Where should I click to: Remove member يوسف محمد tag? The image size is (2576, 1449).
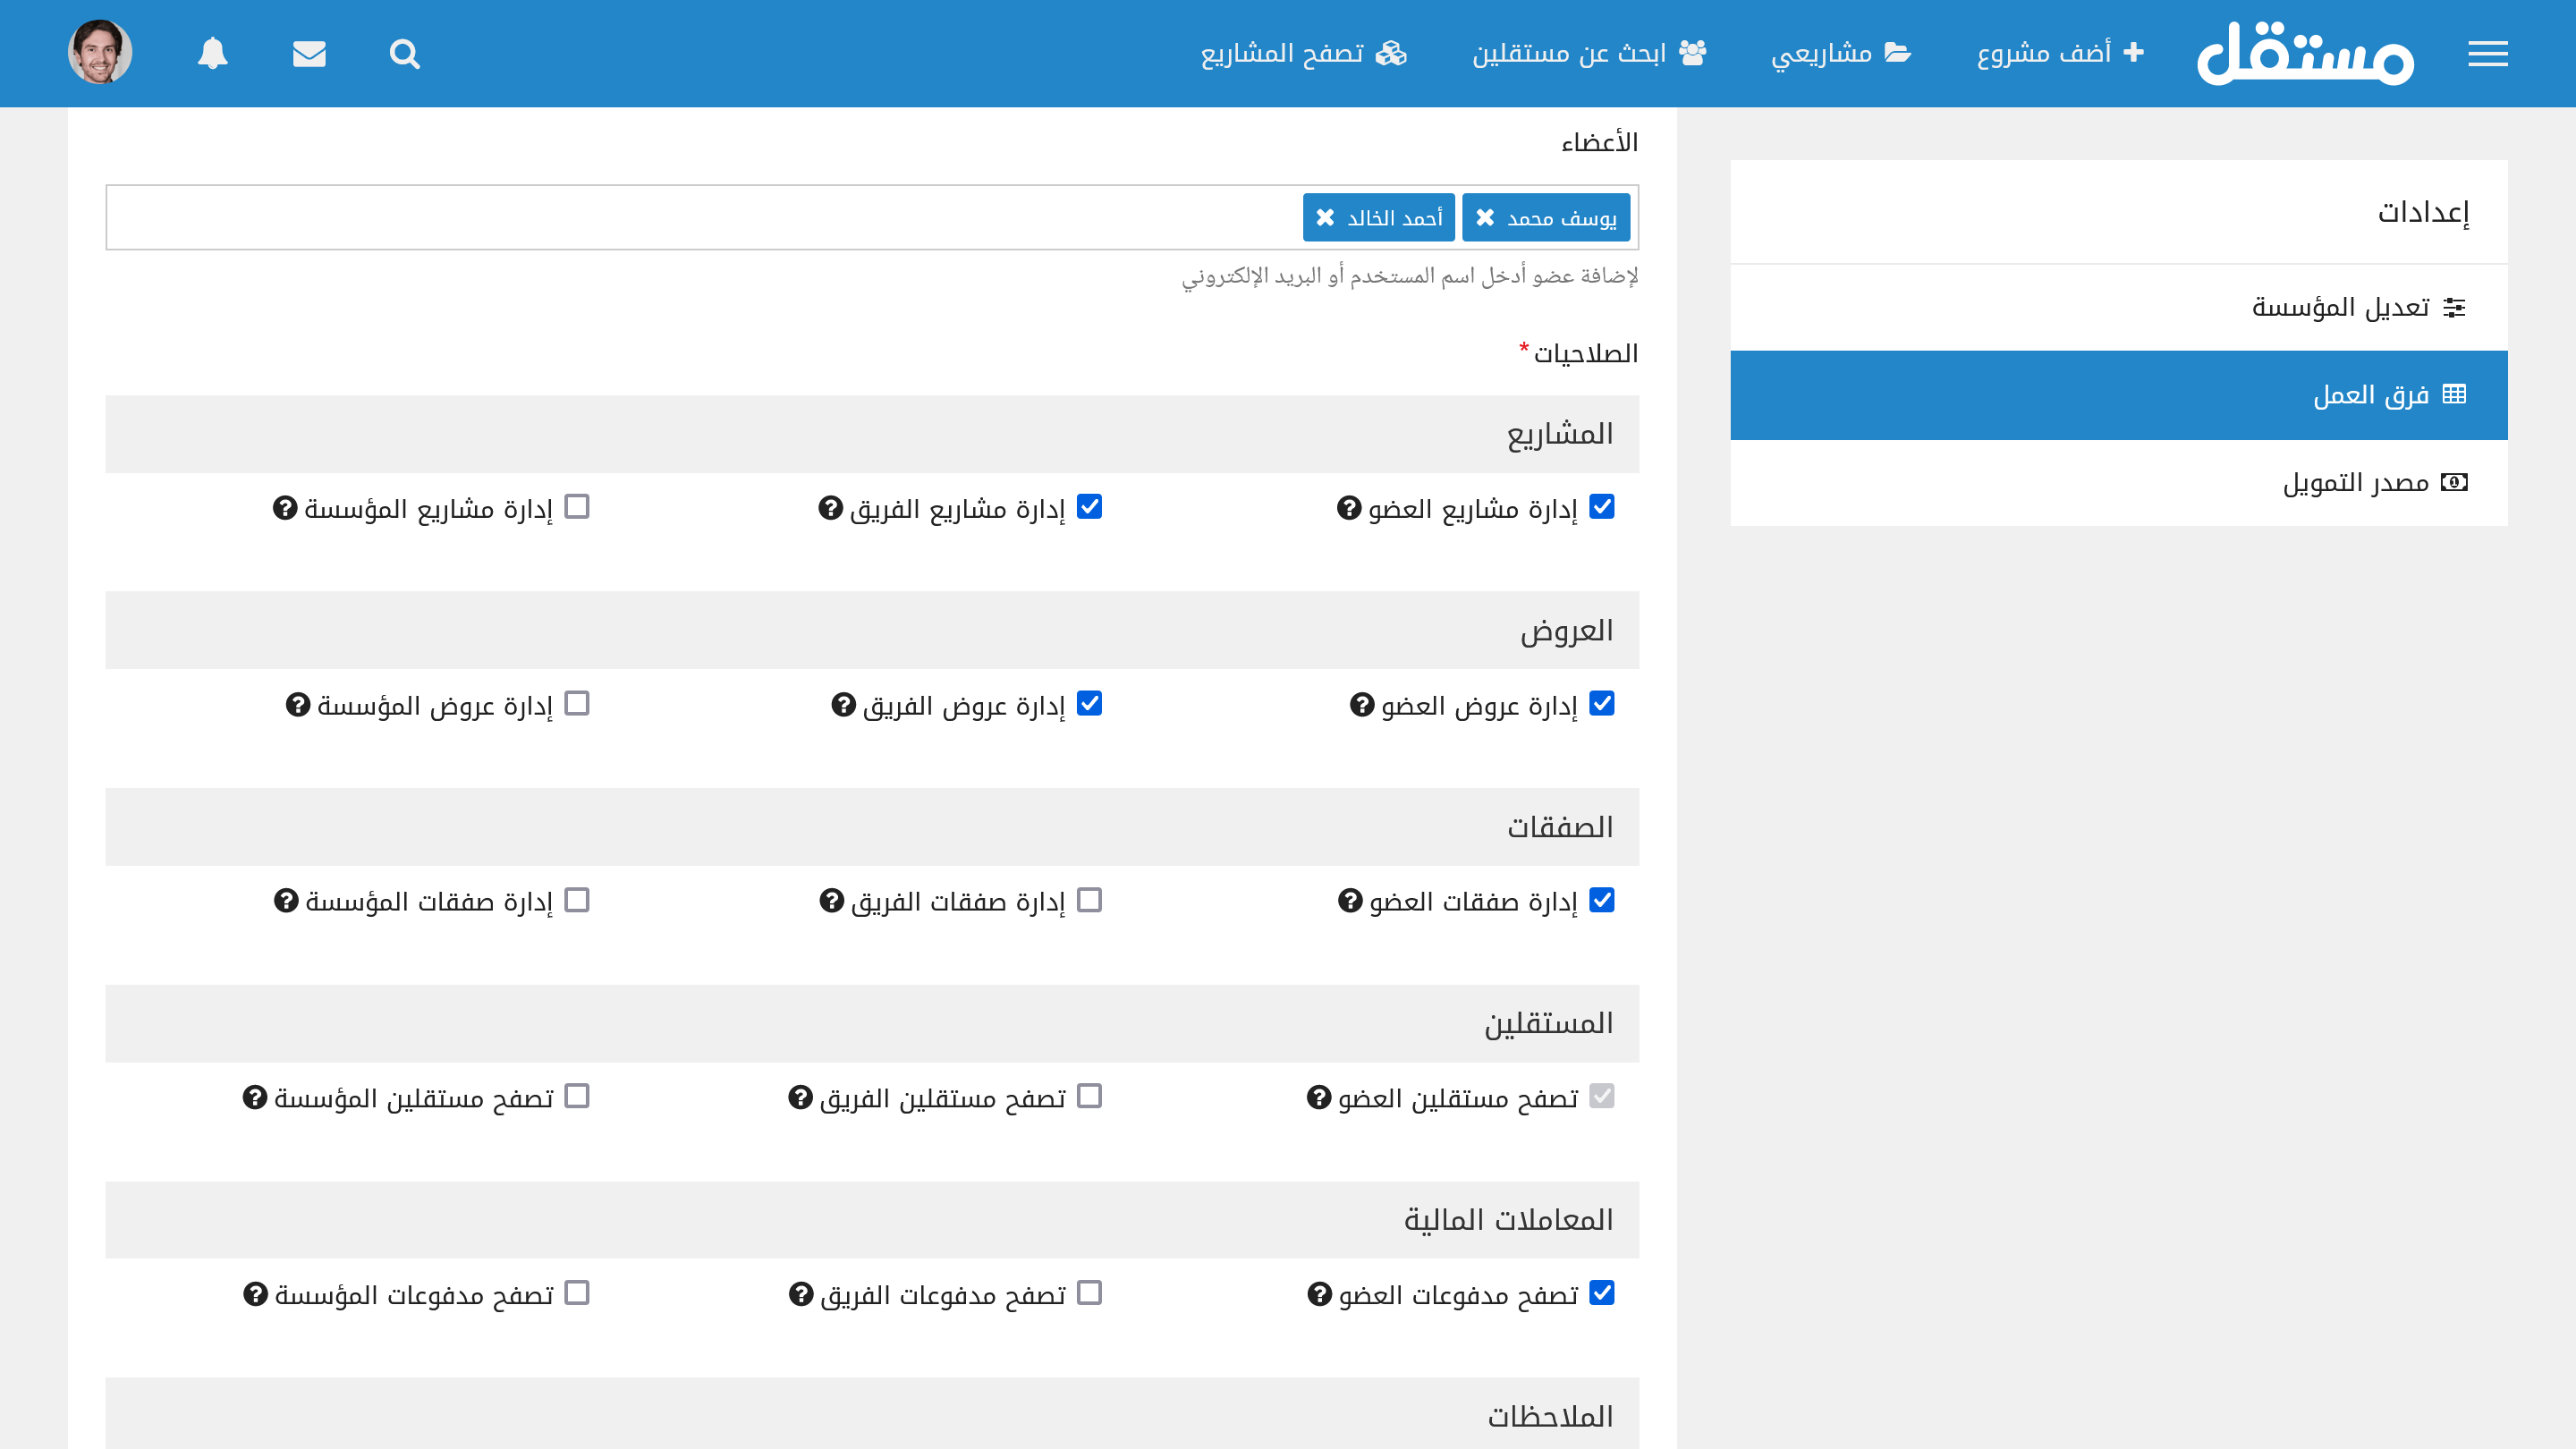tap(1485, 217)
